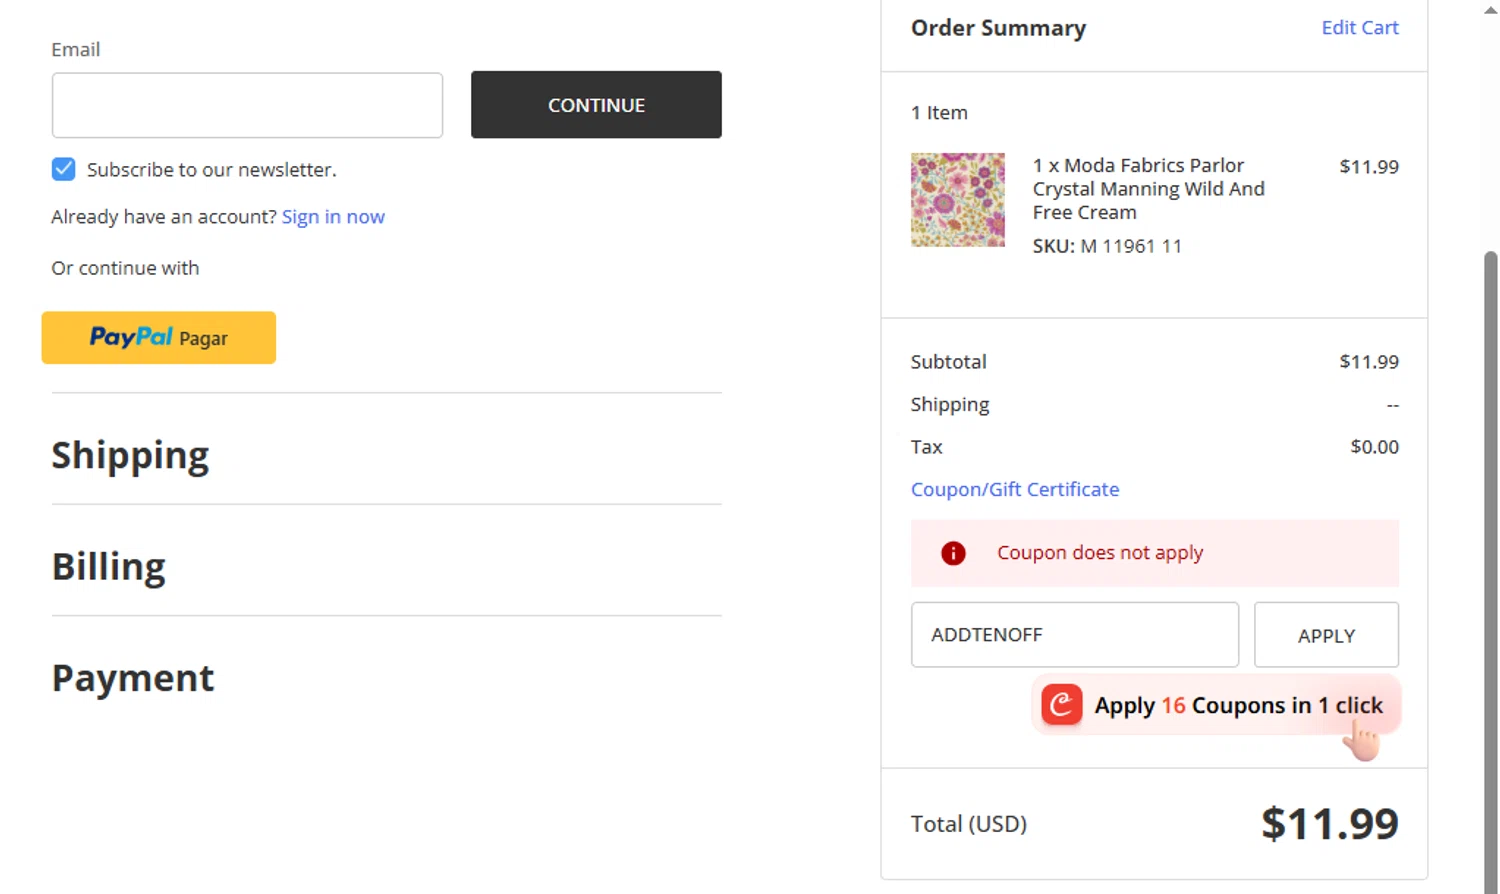Open the Payment checkout step
The width and height of the screenshot is (1500, 894).
tap(132, 678)
